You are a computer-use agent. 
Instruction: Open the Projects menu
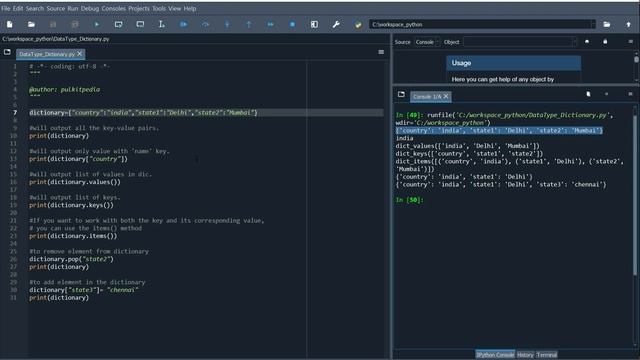[x=139, y=9]
